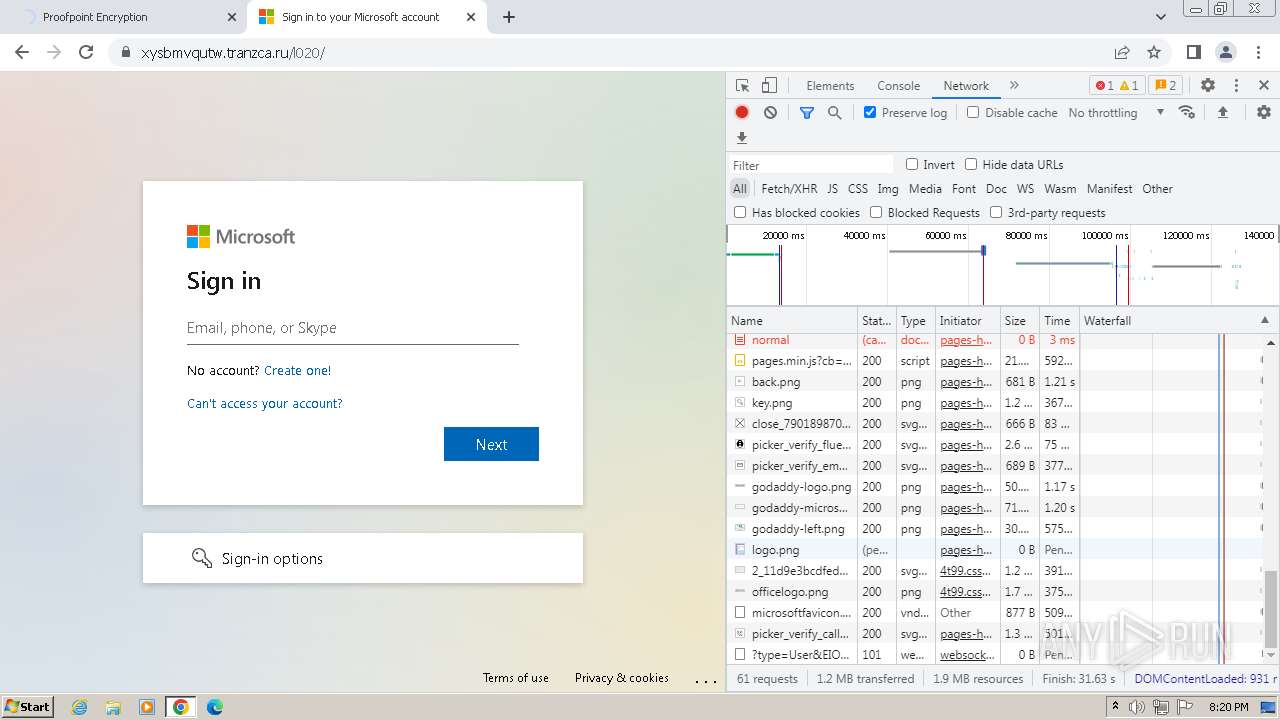Screen dimensions: 1280x720
Task: Open the No throttling dropdown
Action: [x=1116, y=113]
